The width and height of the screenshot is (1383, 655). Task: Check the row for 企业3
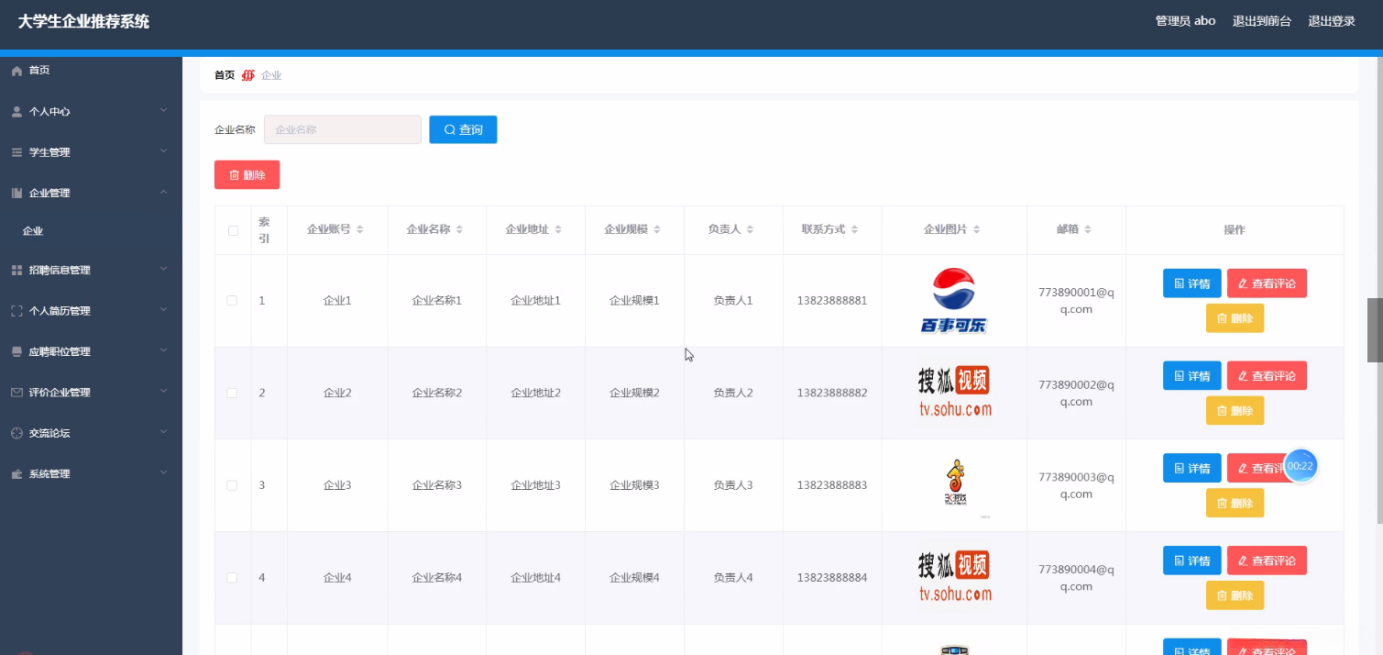[232, 485]
